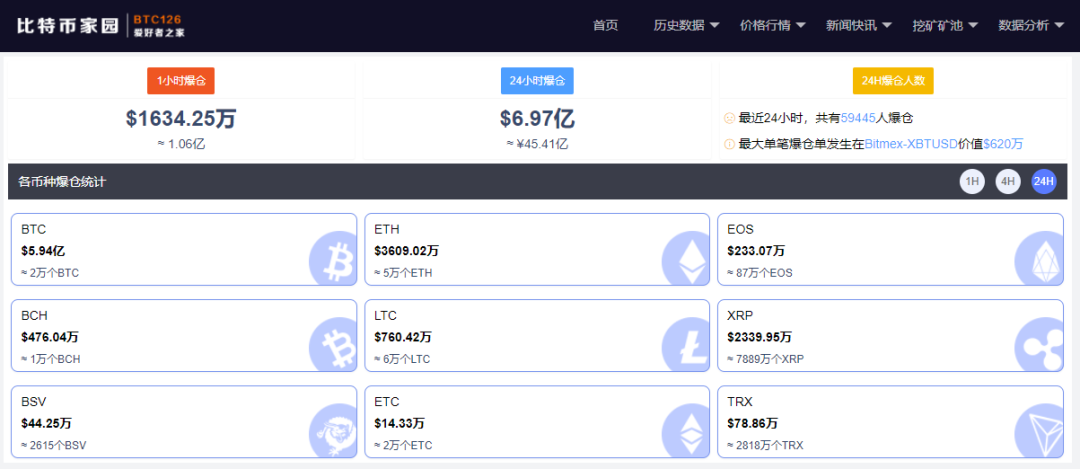The image size is (1080, 469).
Task: Click the Ethereum Classic icon in ETC card
Action: [x=685, y=432]
